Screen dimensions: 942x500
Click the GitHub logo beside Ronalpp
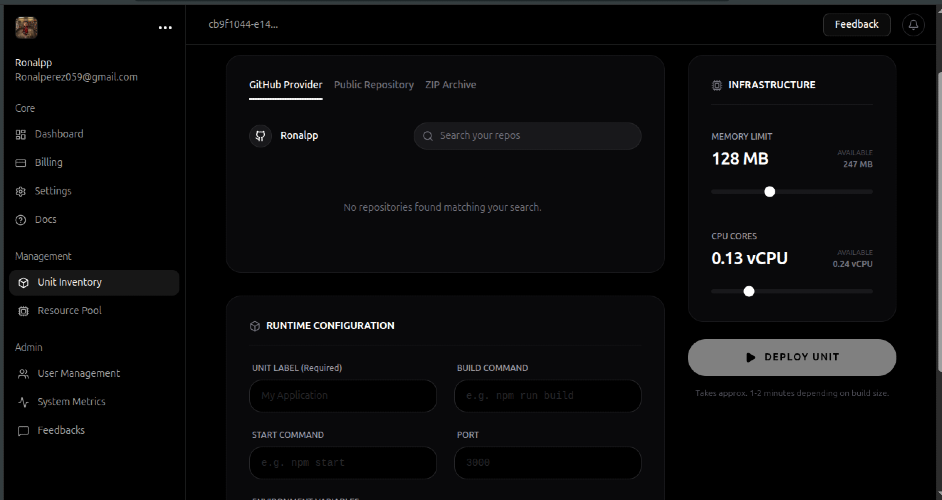pyautogui.click(x=260, y=136)
